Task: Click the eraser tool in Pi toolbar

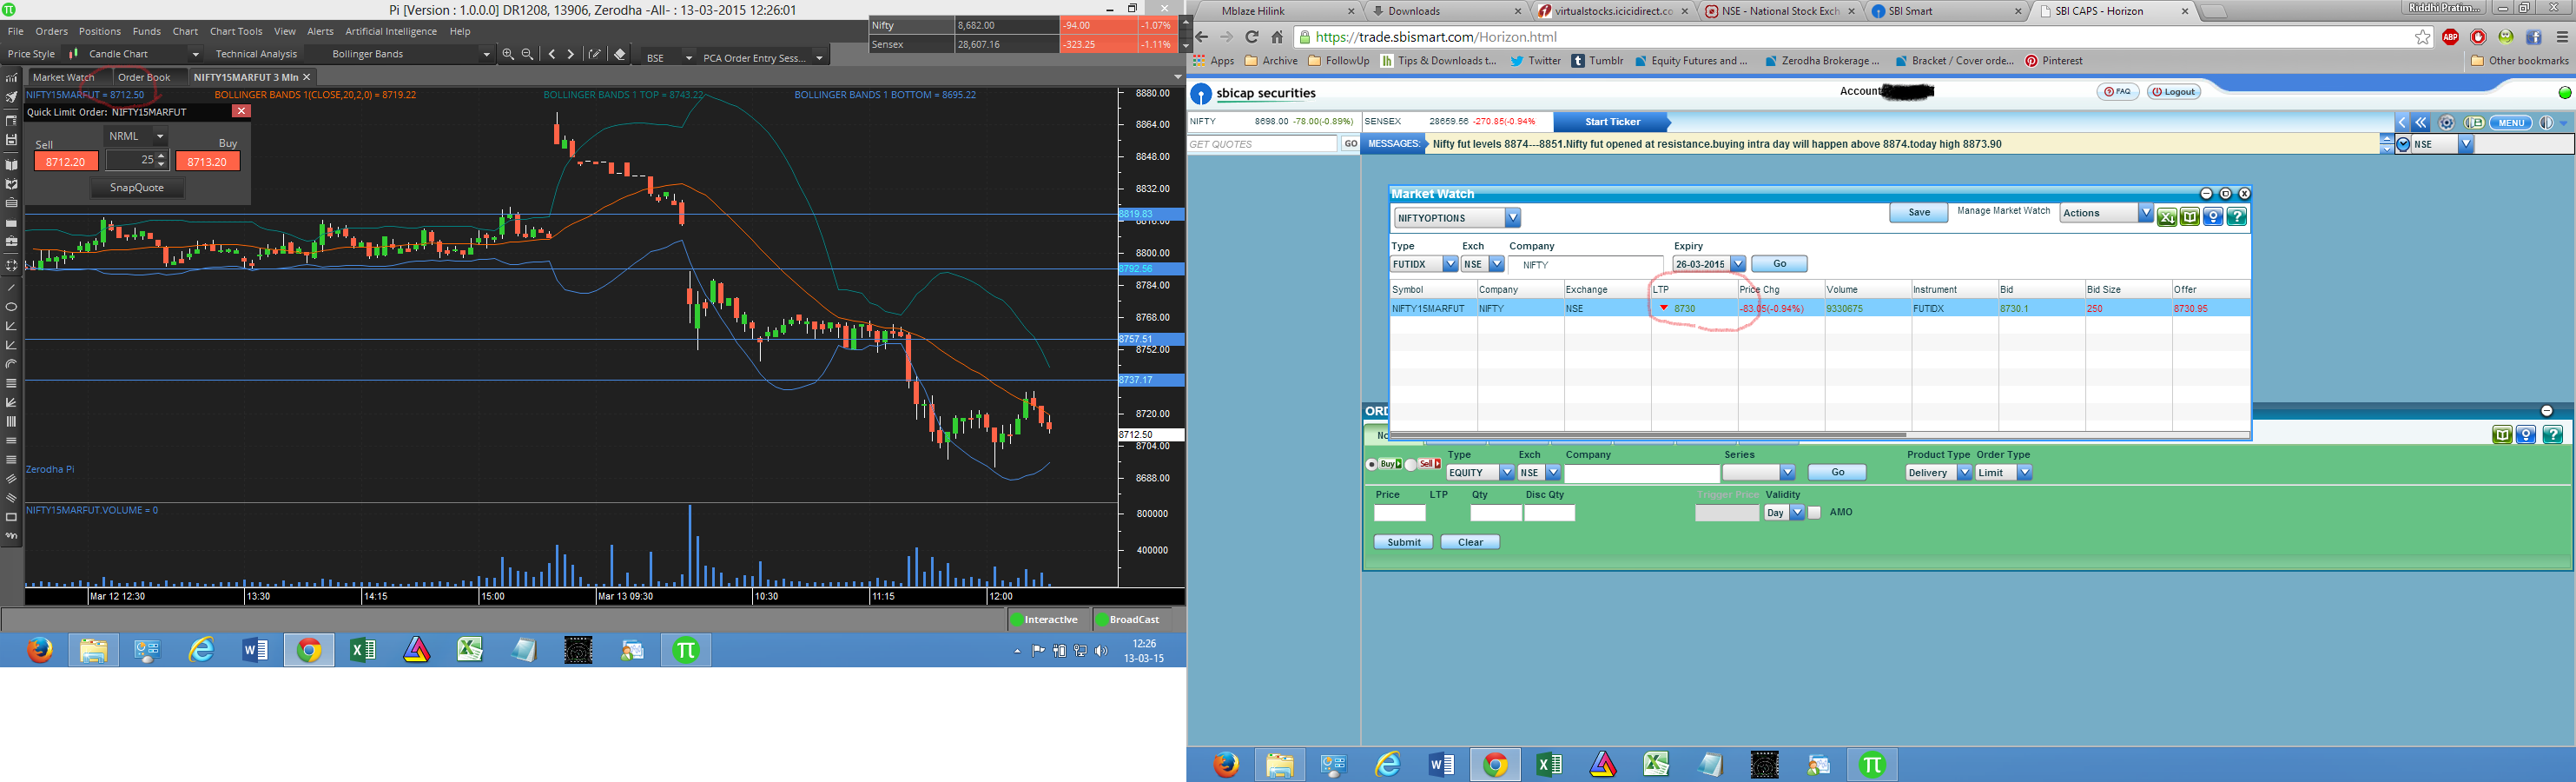Action: (x=620, y=55)
